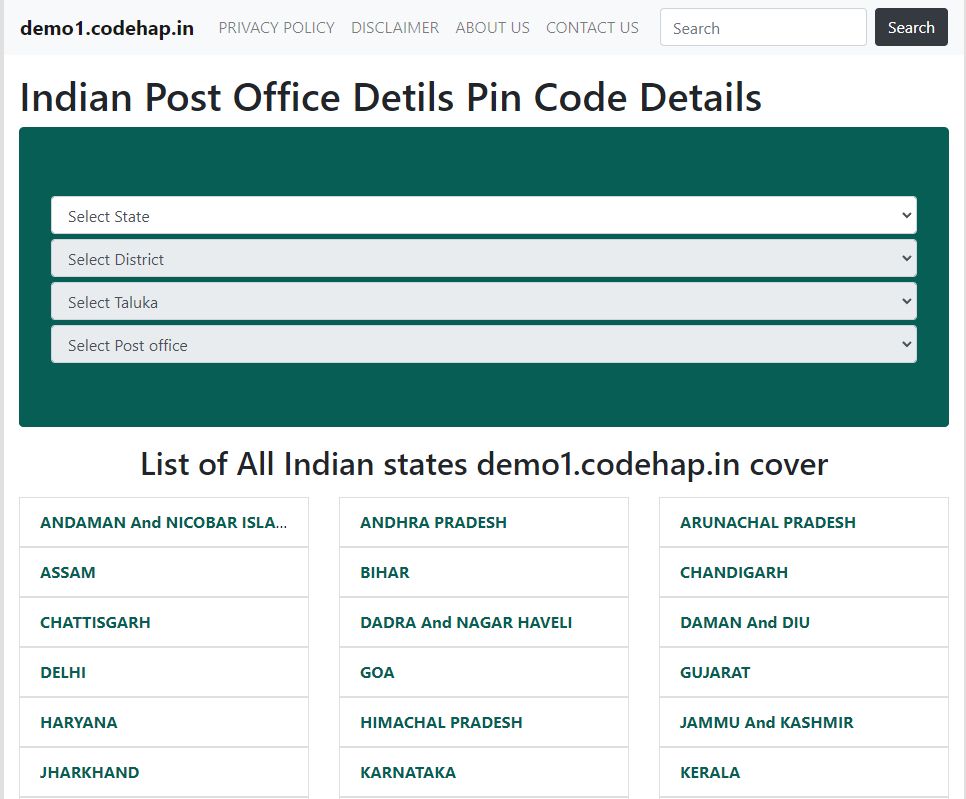Screen dimensions: 966x799
Task: Navigate to Contact Us
Action: point(592,28)
